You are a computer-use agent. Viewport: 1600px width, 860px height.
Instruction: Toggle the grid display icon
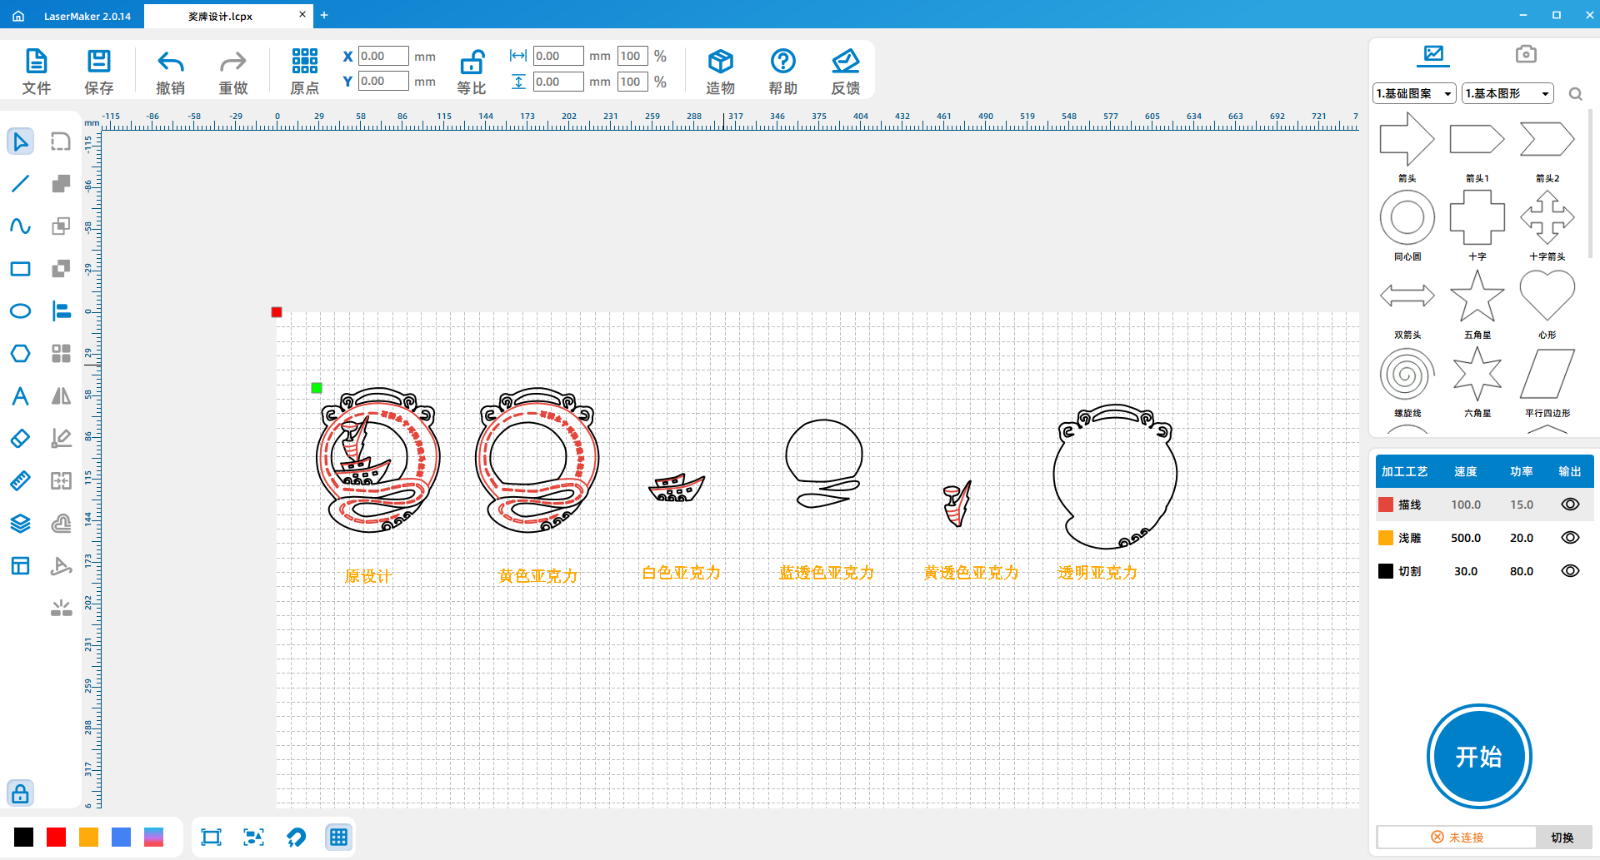point(339,837)
